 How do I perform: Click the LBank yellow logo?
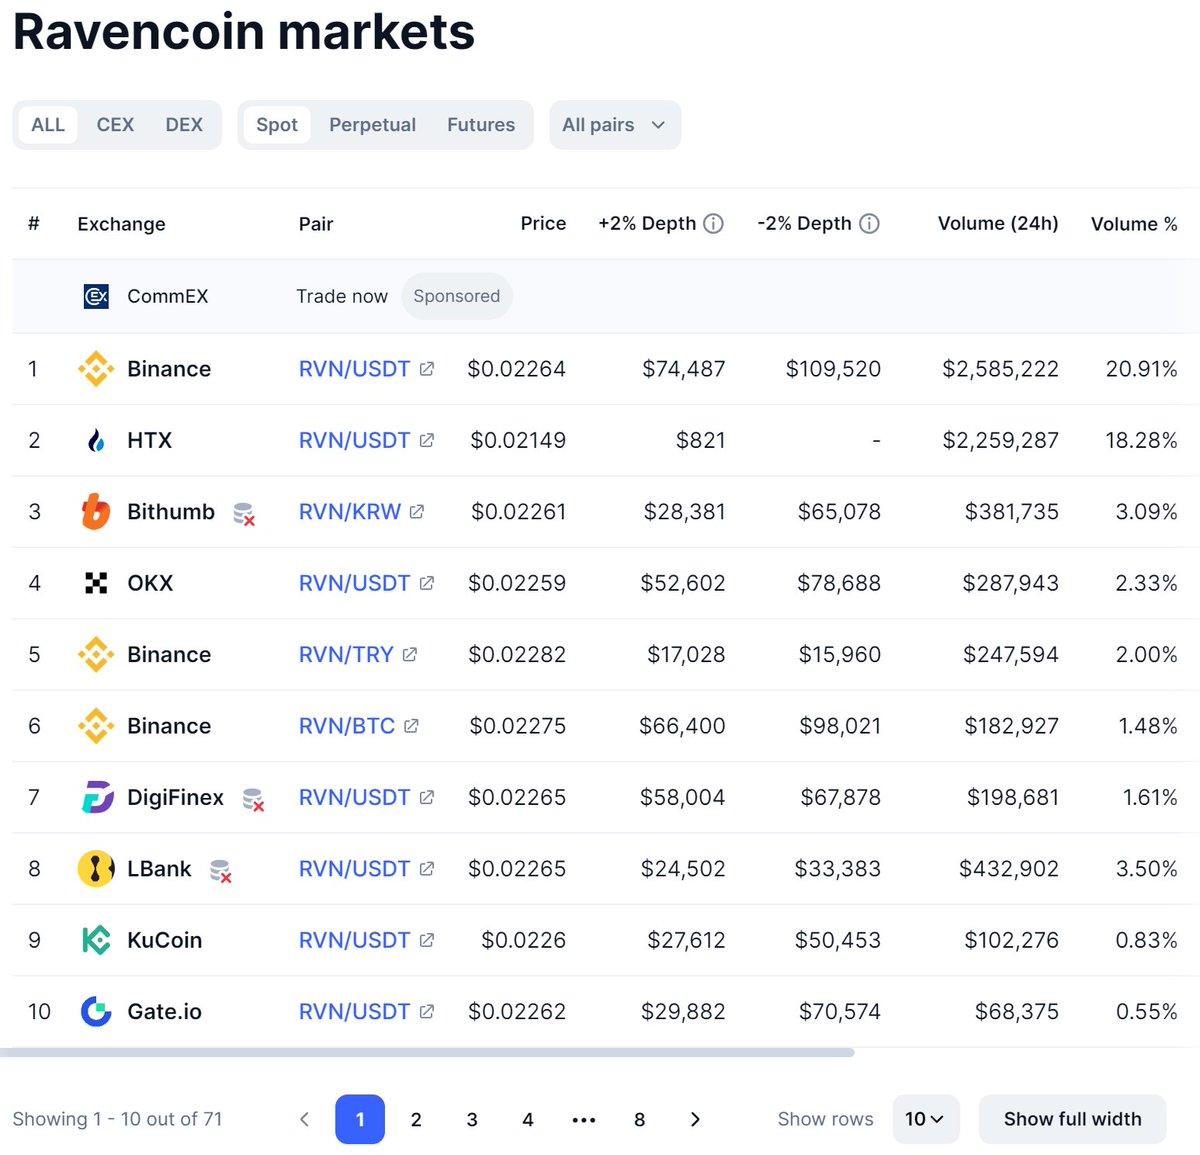point(96,869)
